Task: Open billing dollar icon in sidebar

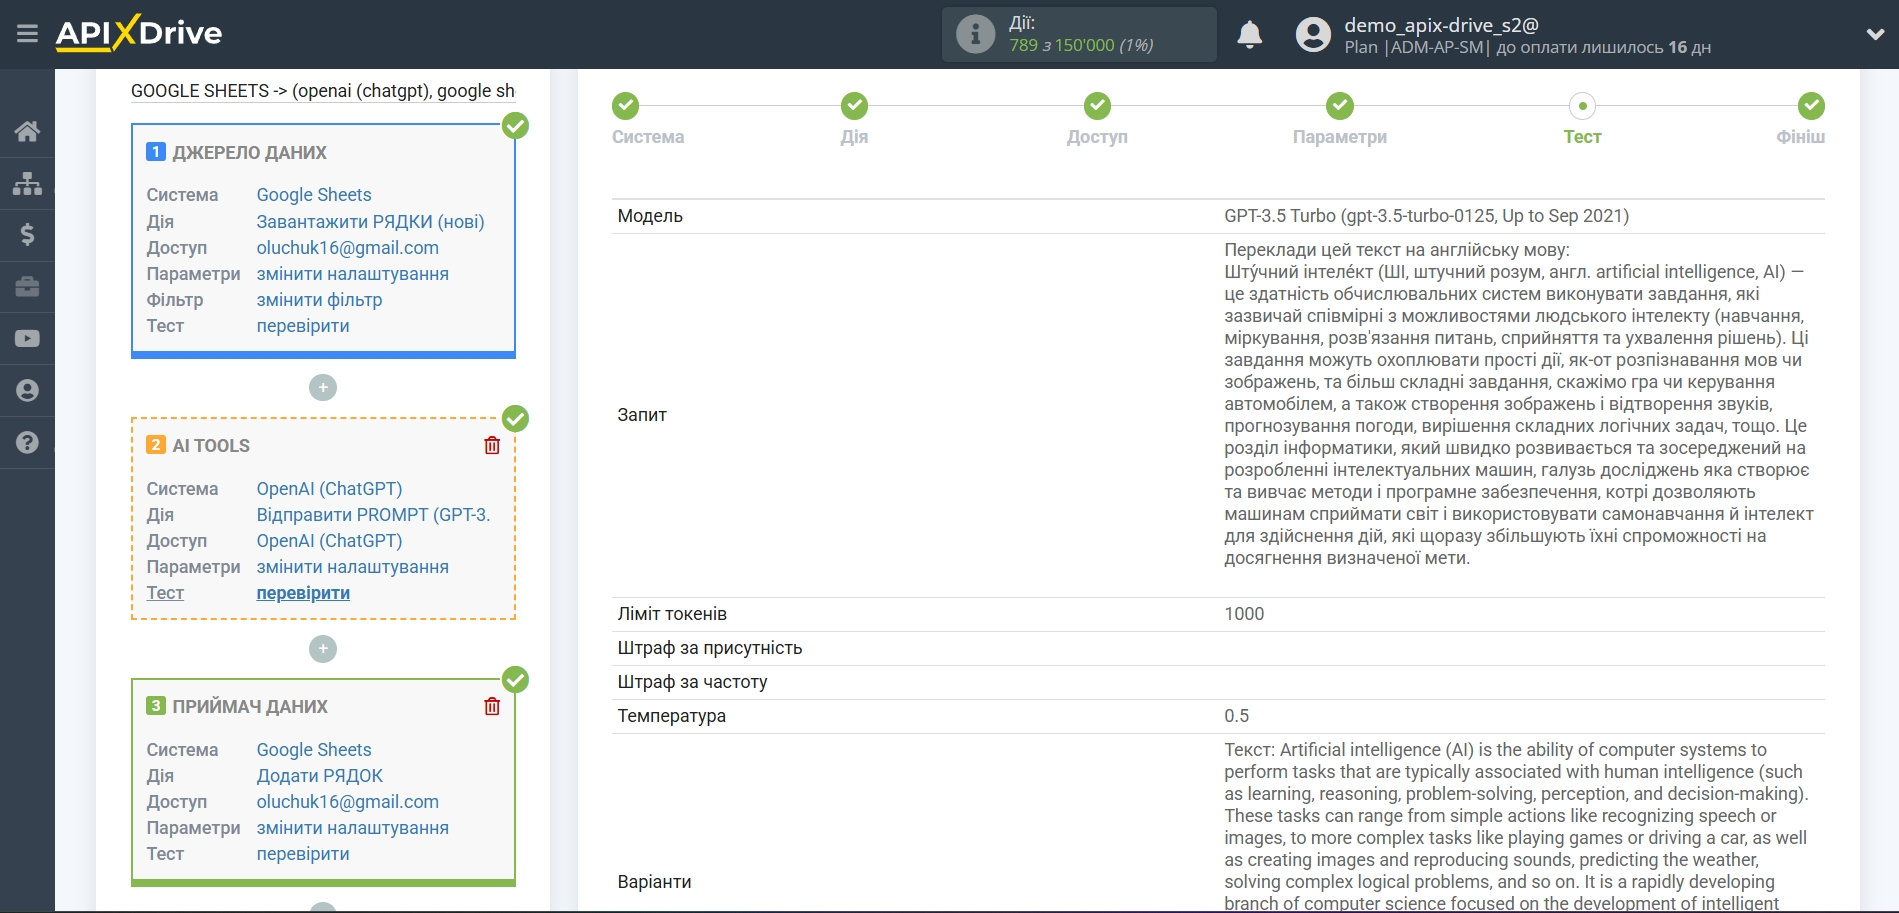Action: (x=27, y=235)
